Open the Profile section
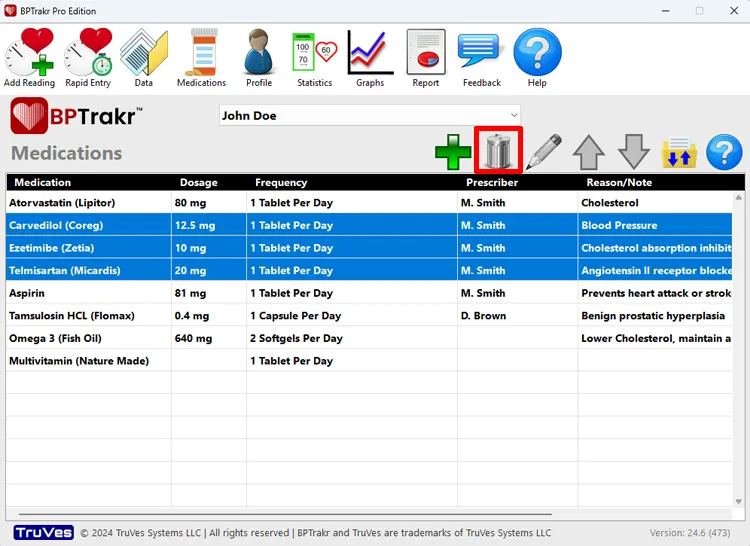Viewport: 750px width, 546px height. [x=259, y=58]
